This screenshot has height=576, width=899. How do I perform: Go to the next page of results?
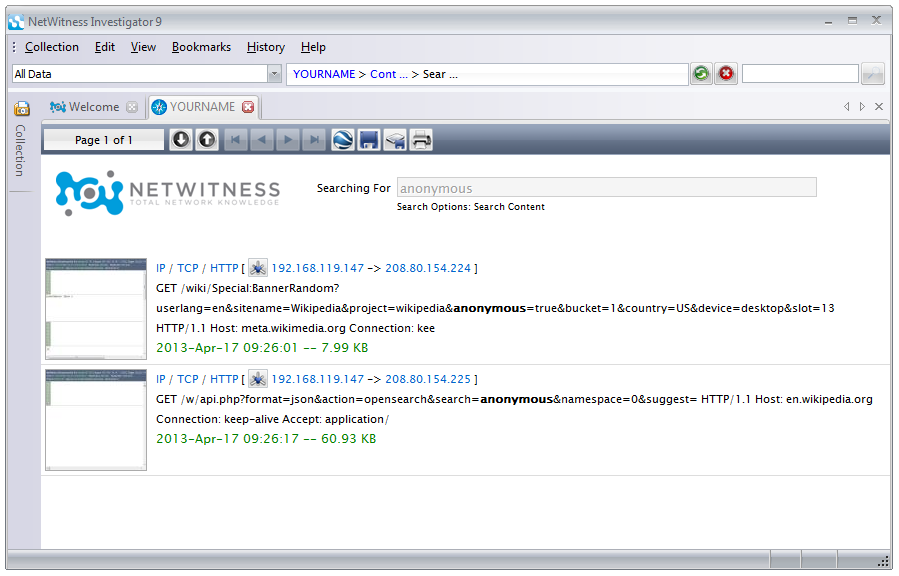(x=288, y=140)
